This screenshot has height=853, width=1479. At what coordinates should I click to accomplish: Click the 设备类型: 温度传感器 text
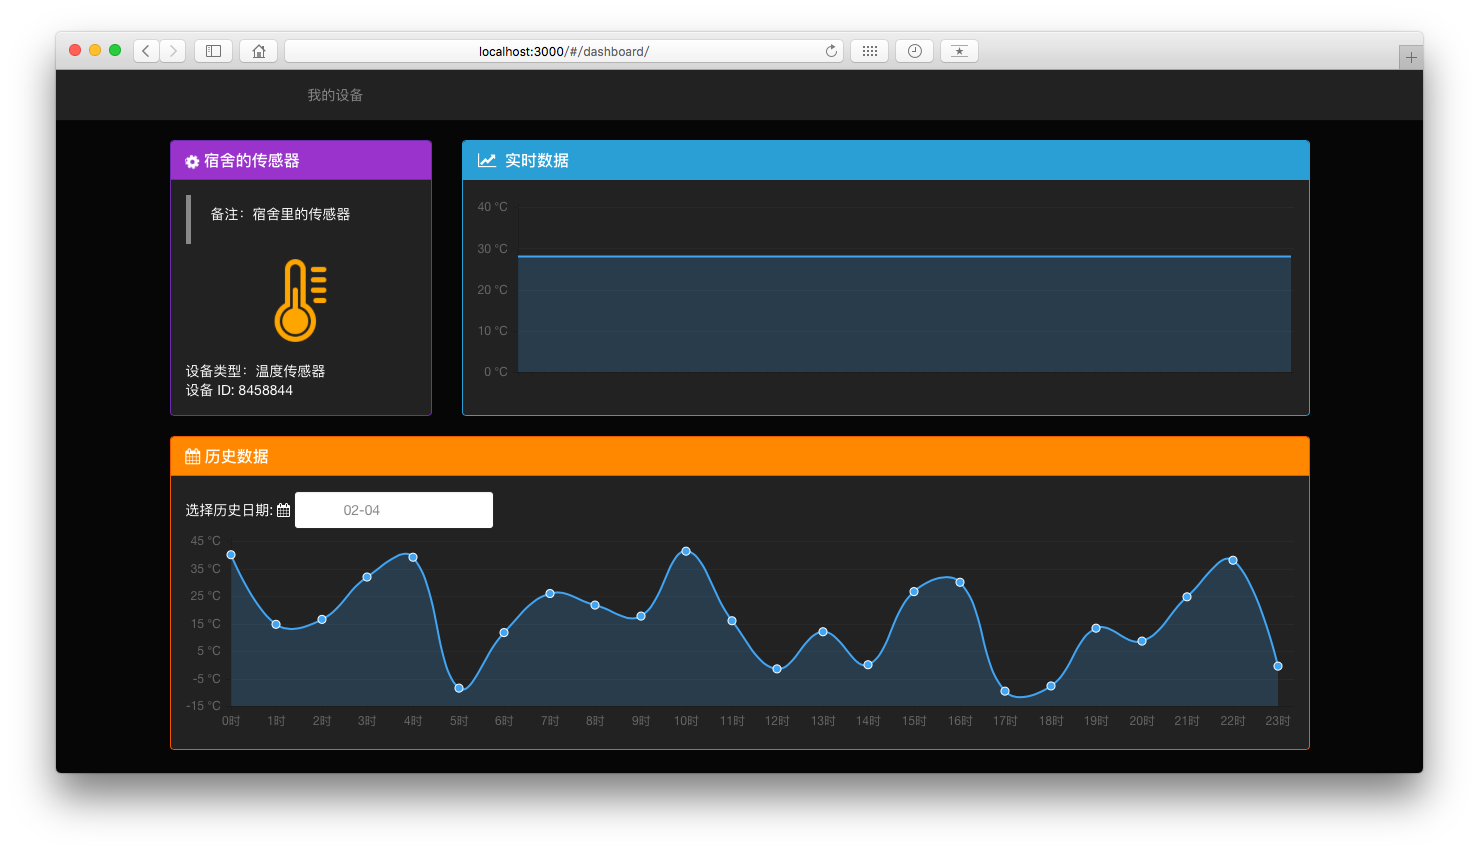coord(255,371)
